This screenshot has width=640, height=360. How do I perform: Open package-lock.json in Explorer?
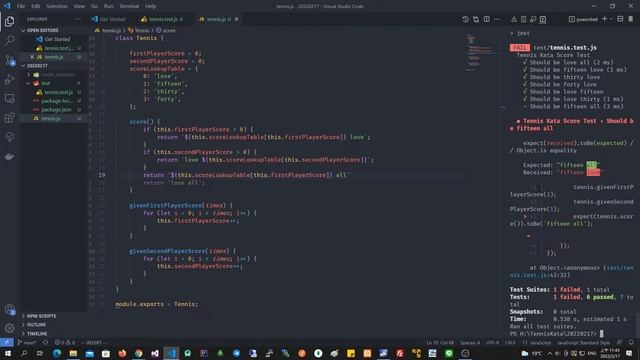57,101
